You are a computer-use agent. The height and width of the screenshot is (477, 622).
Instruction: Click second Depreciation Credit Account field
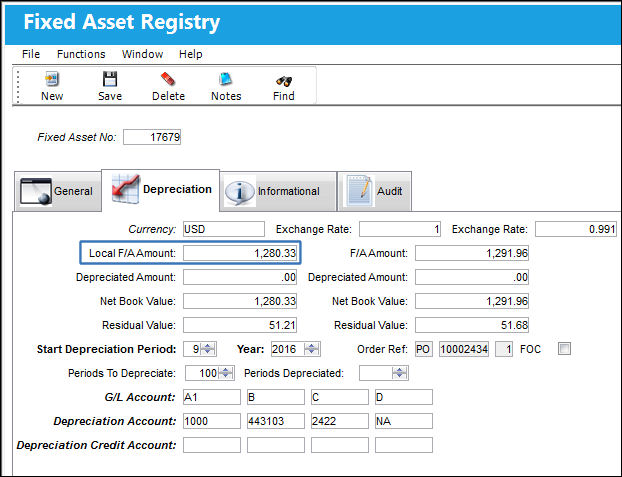pos(276,445)
